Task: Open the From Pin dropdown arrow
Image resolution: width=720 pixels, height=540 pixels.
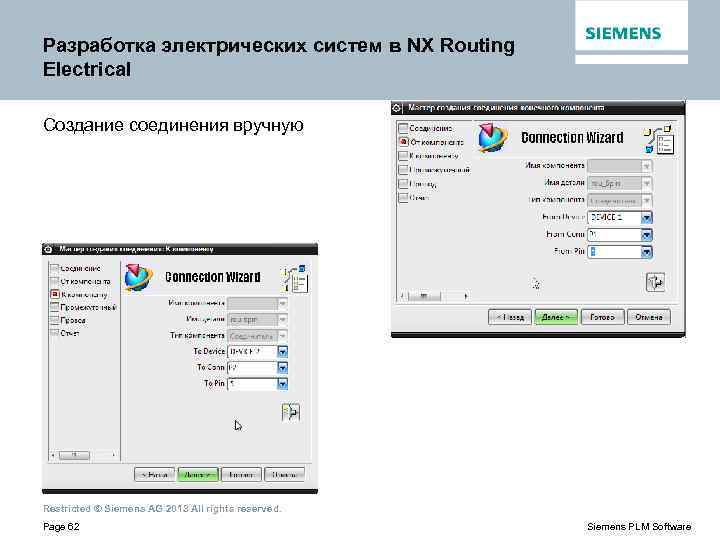Action: (x=647, y=252)
